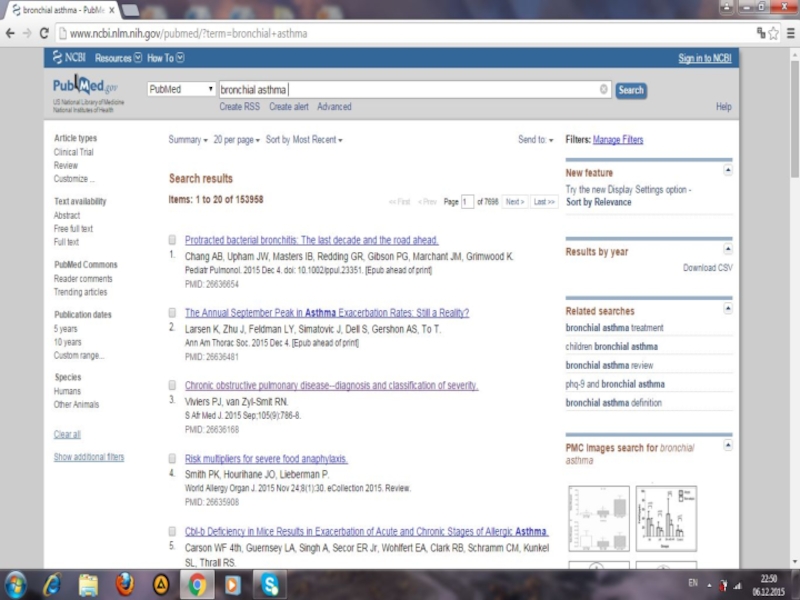Collapse the Related searches panel
Screen dimensions: 800x600
(728, 308)
